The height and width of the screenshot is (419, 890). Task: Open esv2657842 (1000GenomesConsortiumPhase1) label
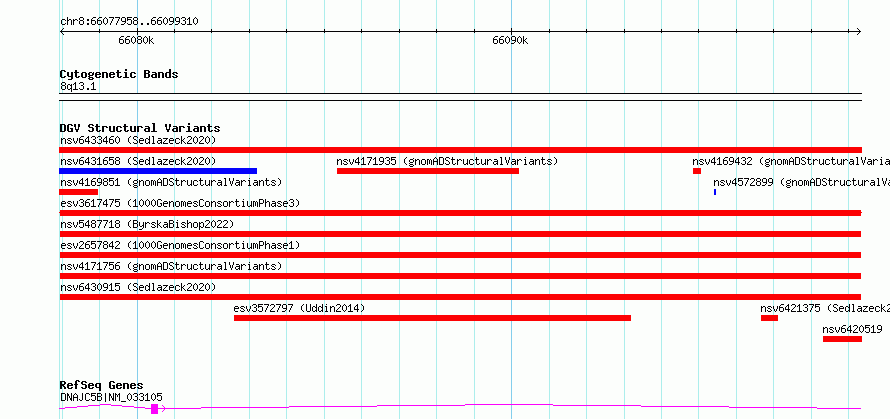(180, 245)
